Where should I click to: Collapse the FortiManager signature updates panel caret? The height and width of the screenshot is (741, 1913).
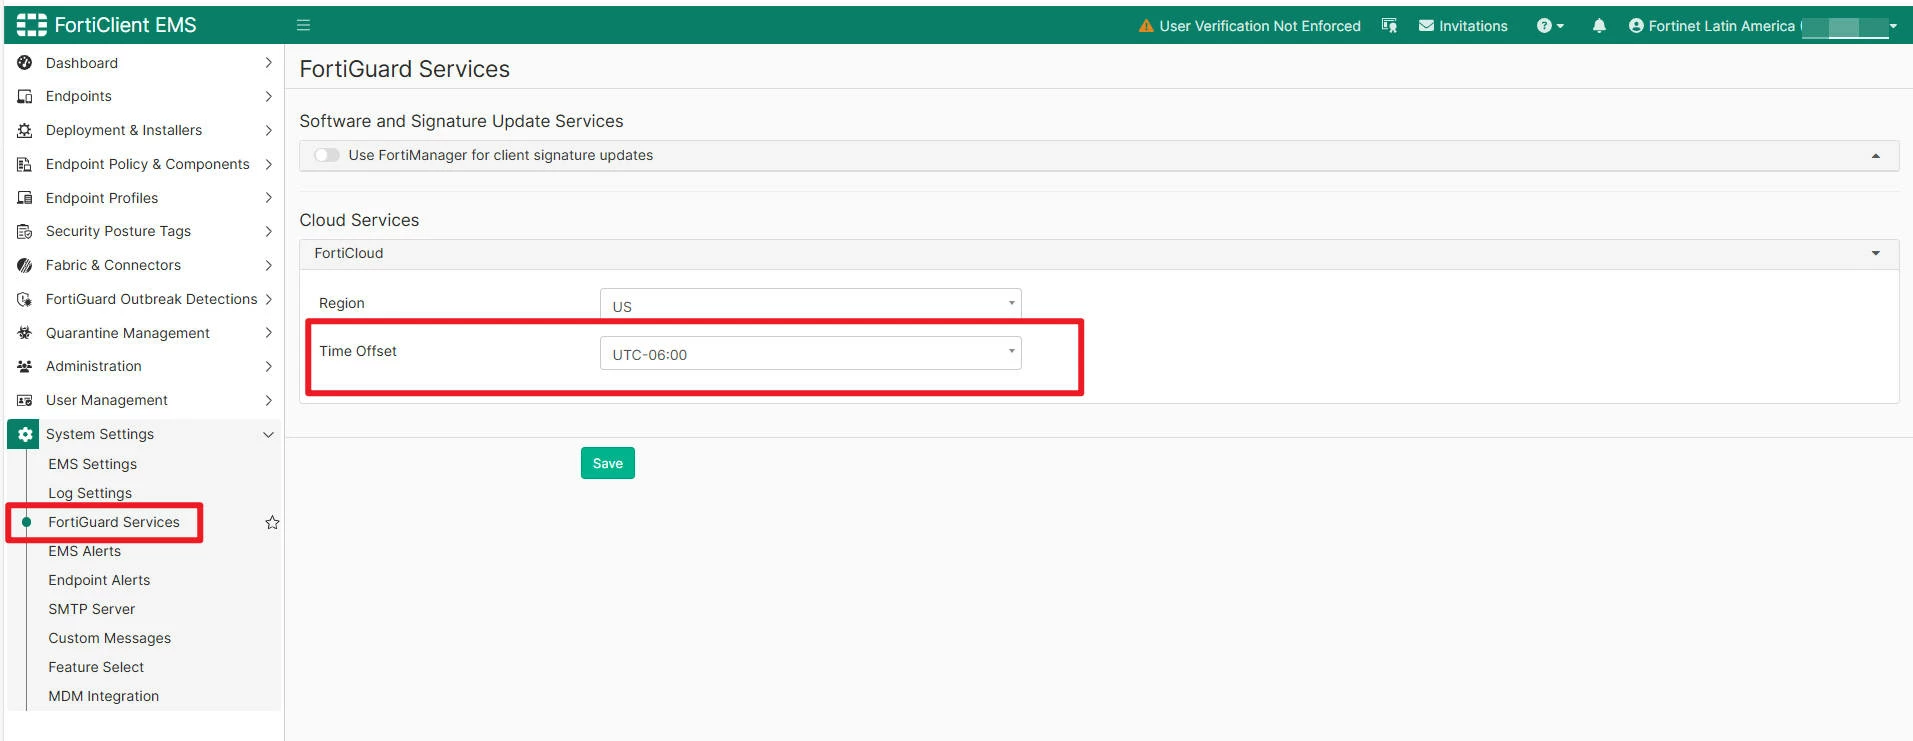tap(1876, 156)
